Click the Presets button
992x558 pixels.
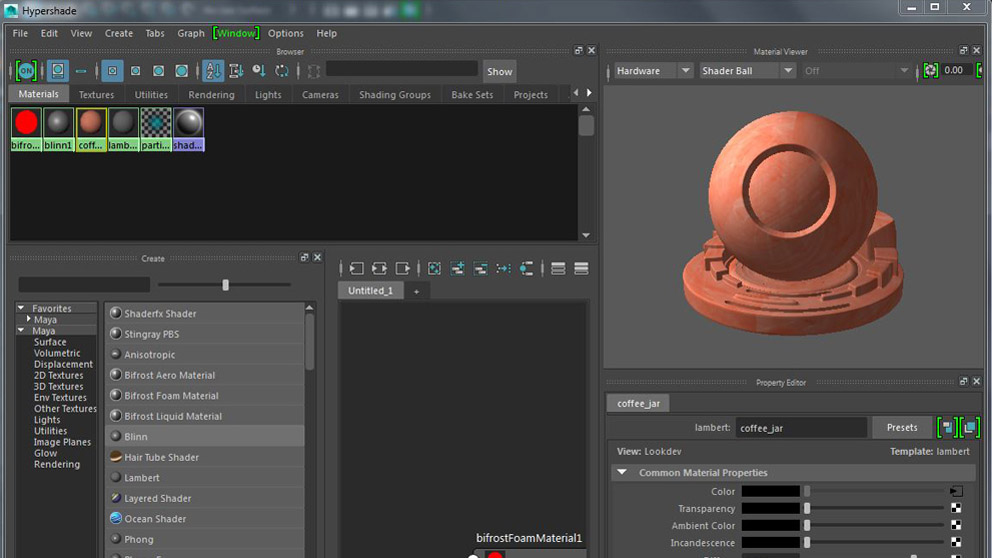[901, 427]
